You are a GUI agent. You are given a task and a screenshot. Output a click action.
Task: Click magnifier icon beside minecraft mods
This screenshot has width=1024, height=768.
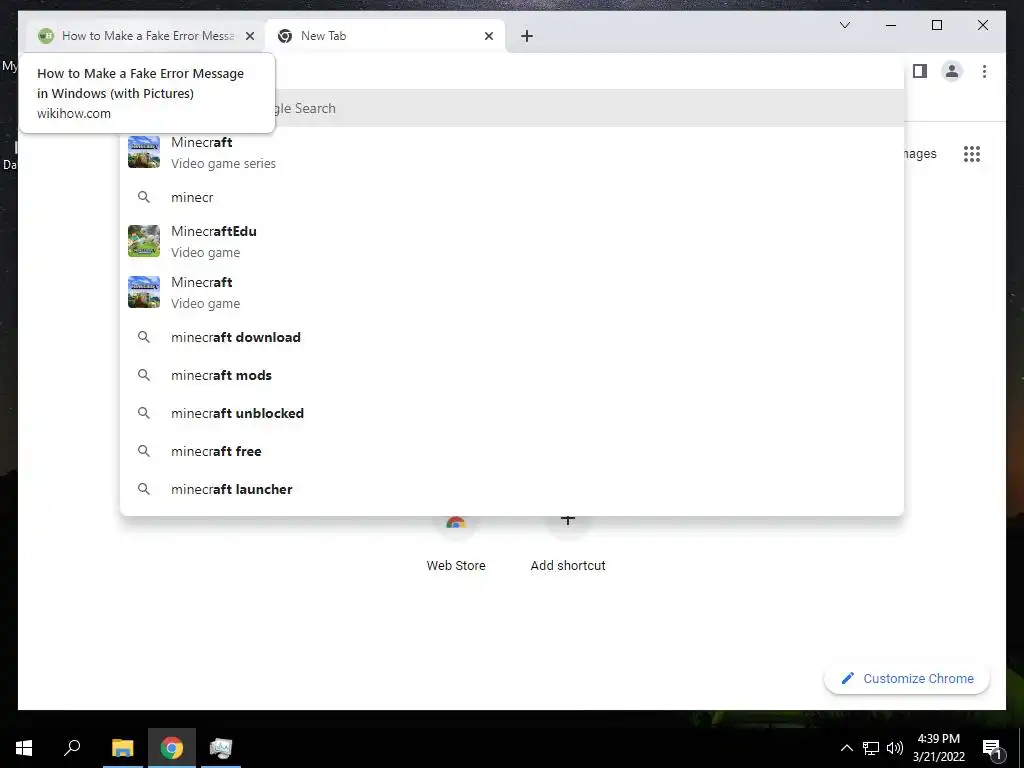click(144, 375)
